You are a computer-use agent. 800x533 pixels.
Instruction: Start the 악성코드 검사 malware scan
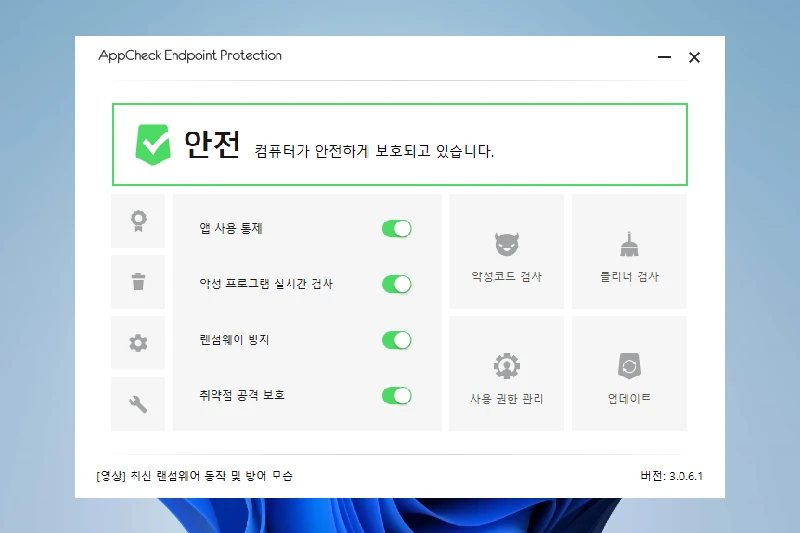(507, 251)
